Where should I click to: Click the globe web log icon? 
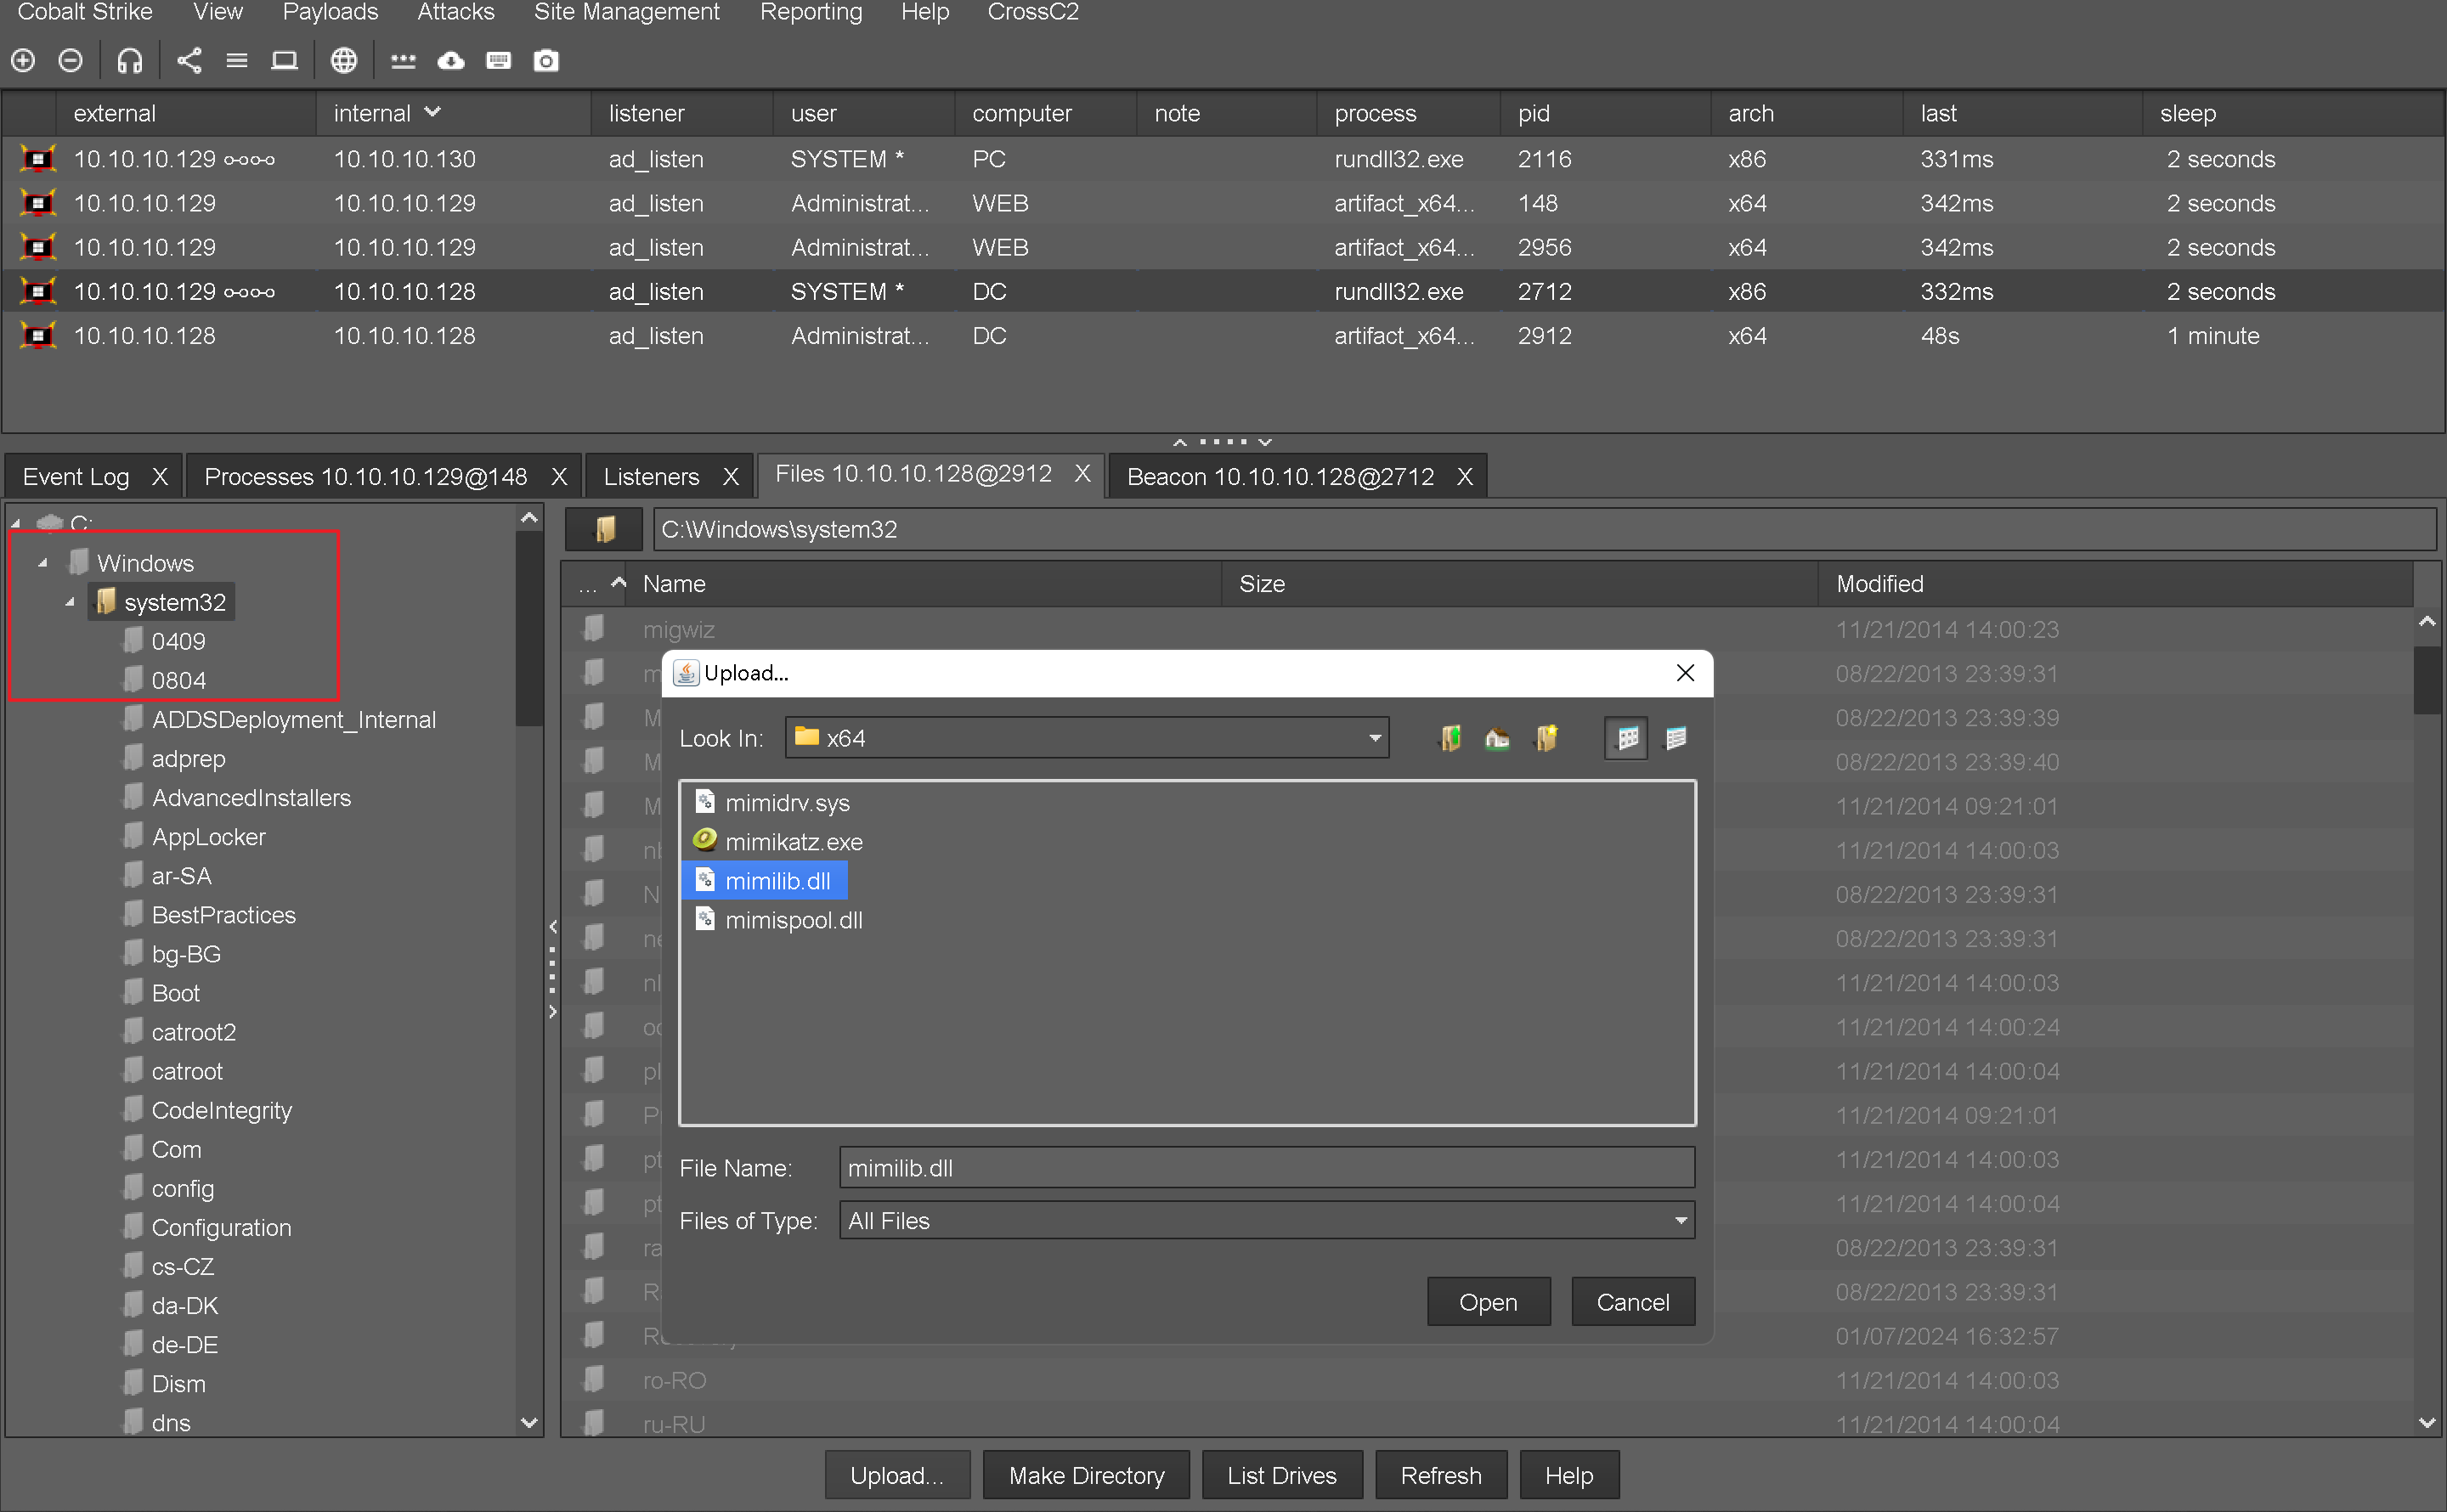pyautogui.click(x=343, y=61)
